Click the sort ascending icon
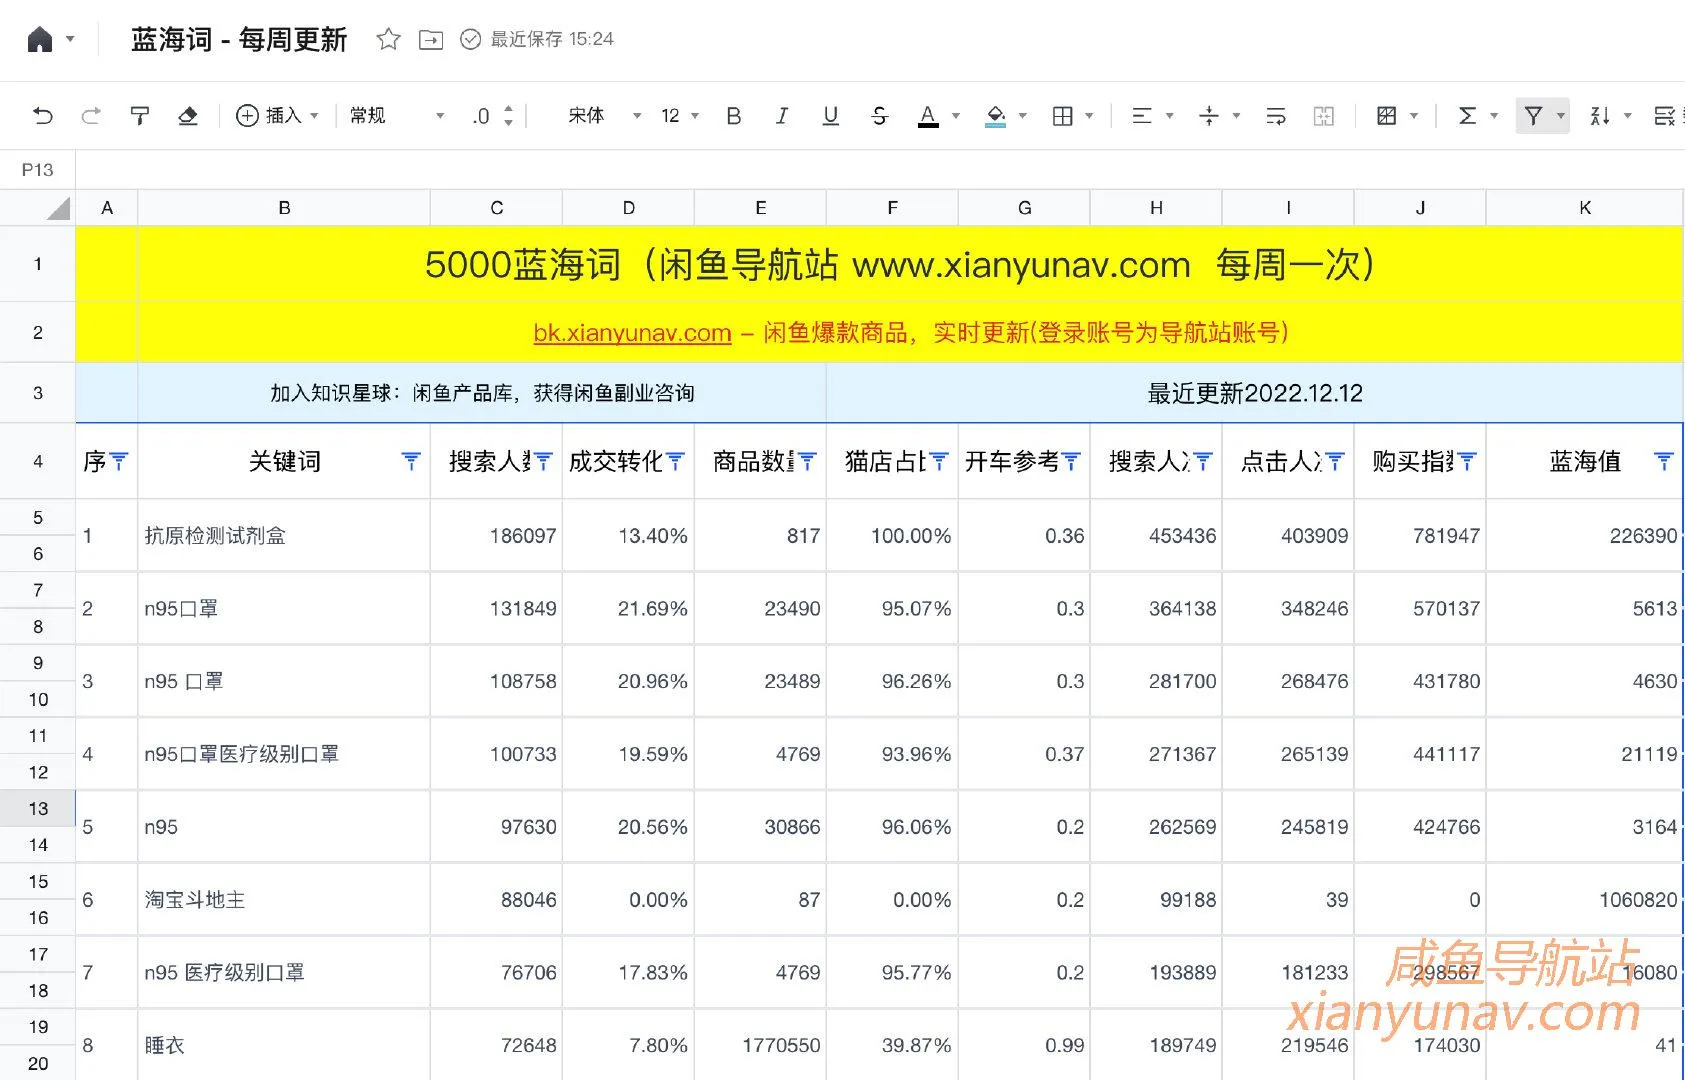Screen dimensions: 1685x1080 pyautogui.click(x=1602, y=116)
